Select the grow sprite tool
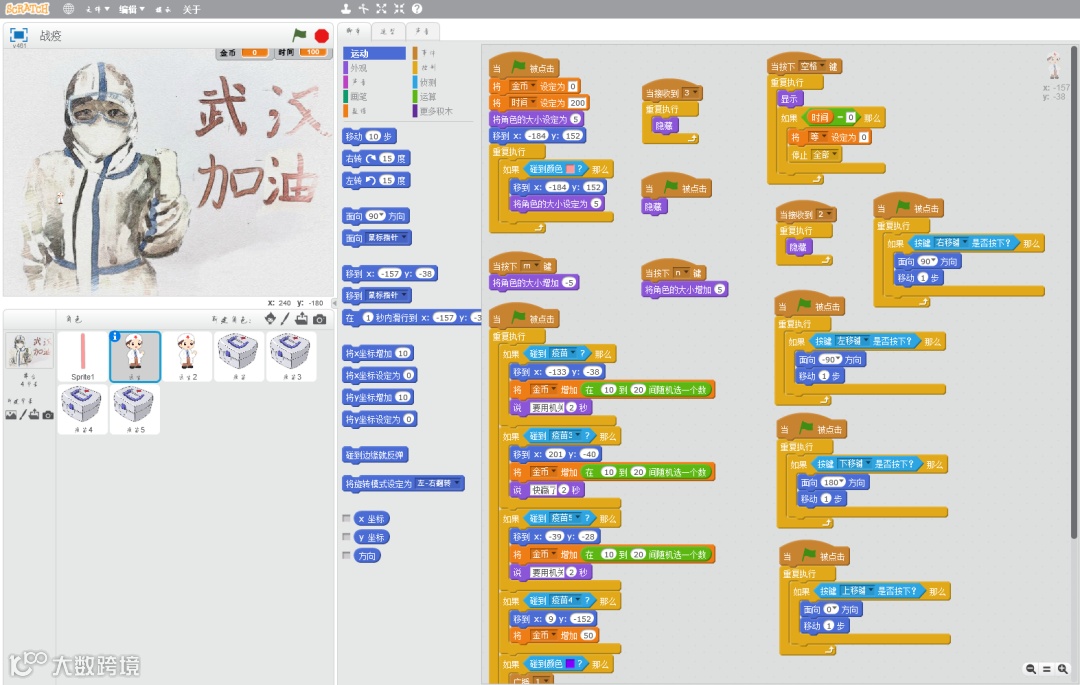The width and height of the screenshot is (1080, 685). (x=381, y=9)
